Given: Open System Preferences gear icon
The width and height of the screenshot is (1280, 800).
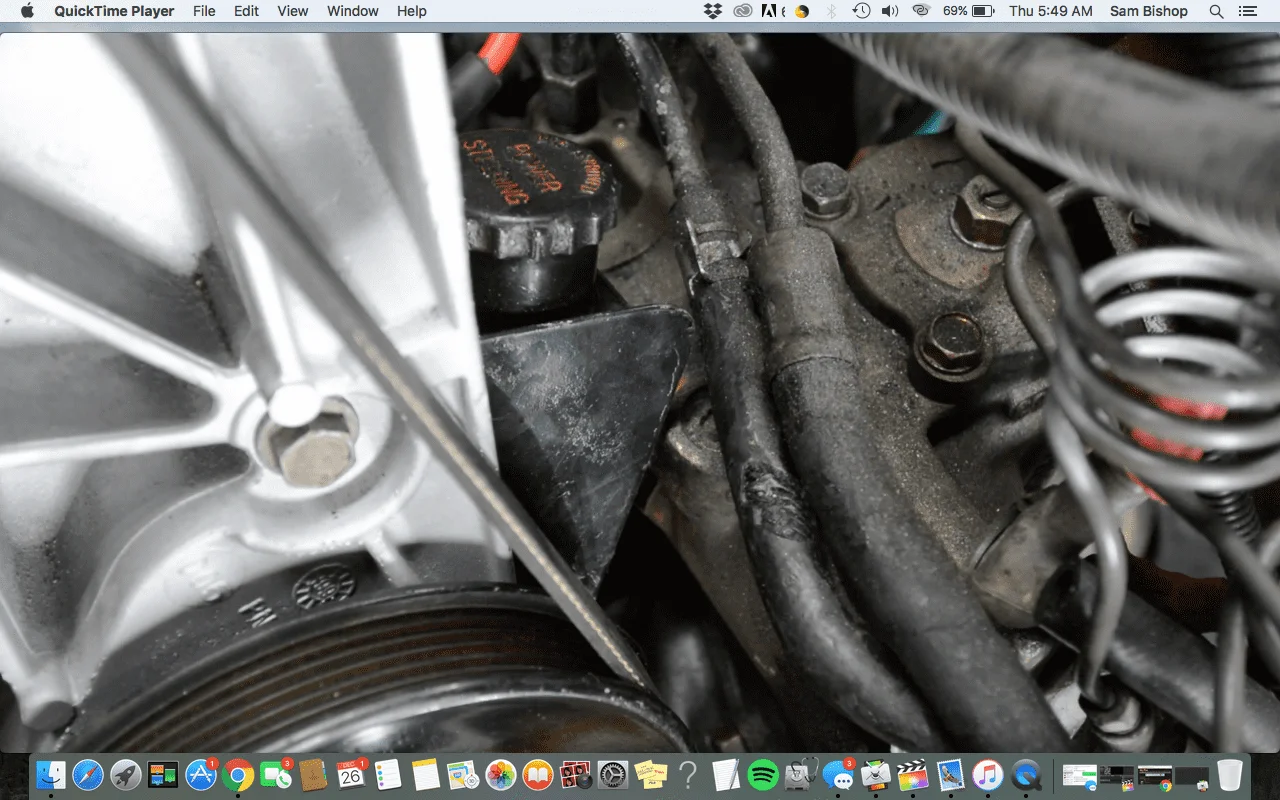Looking at the screenshot, I should tap(613, 774).
